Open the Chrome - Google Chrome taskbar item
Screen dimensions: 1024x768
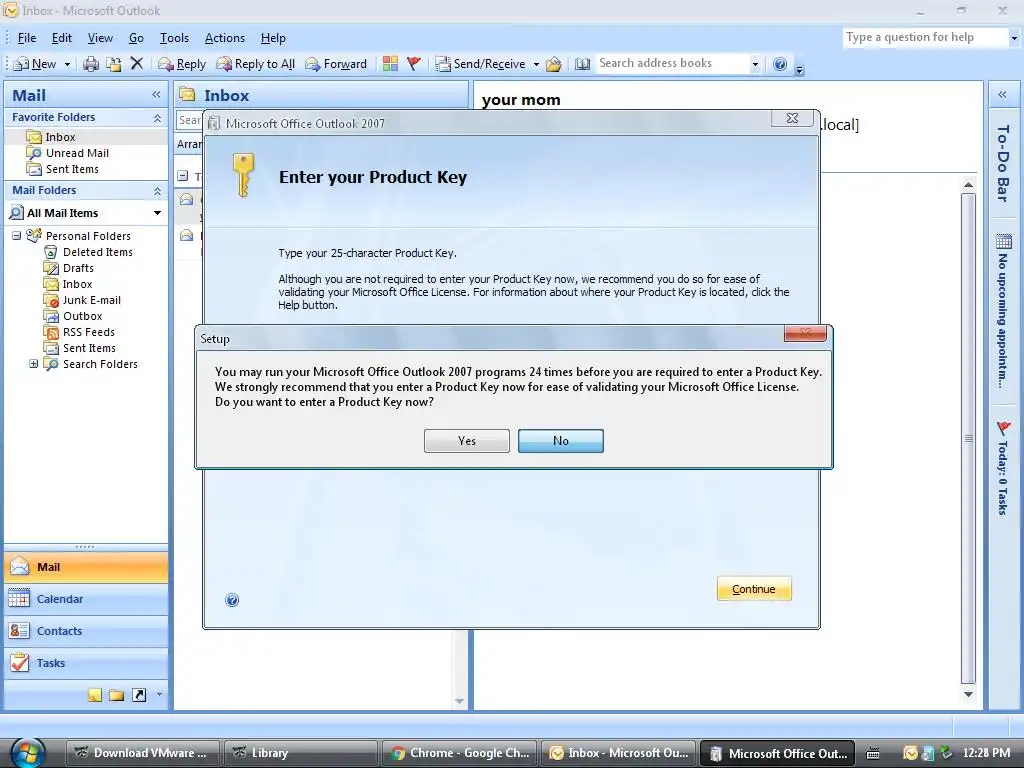[460, 753]
